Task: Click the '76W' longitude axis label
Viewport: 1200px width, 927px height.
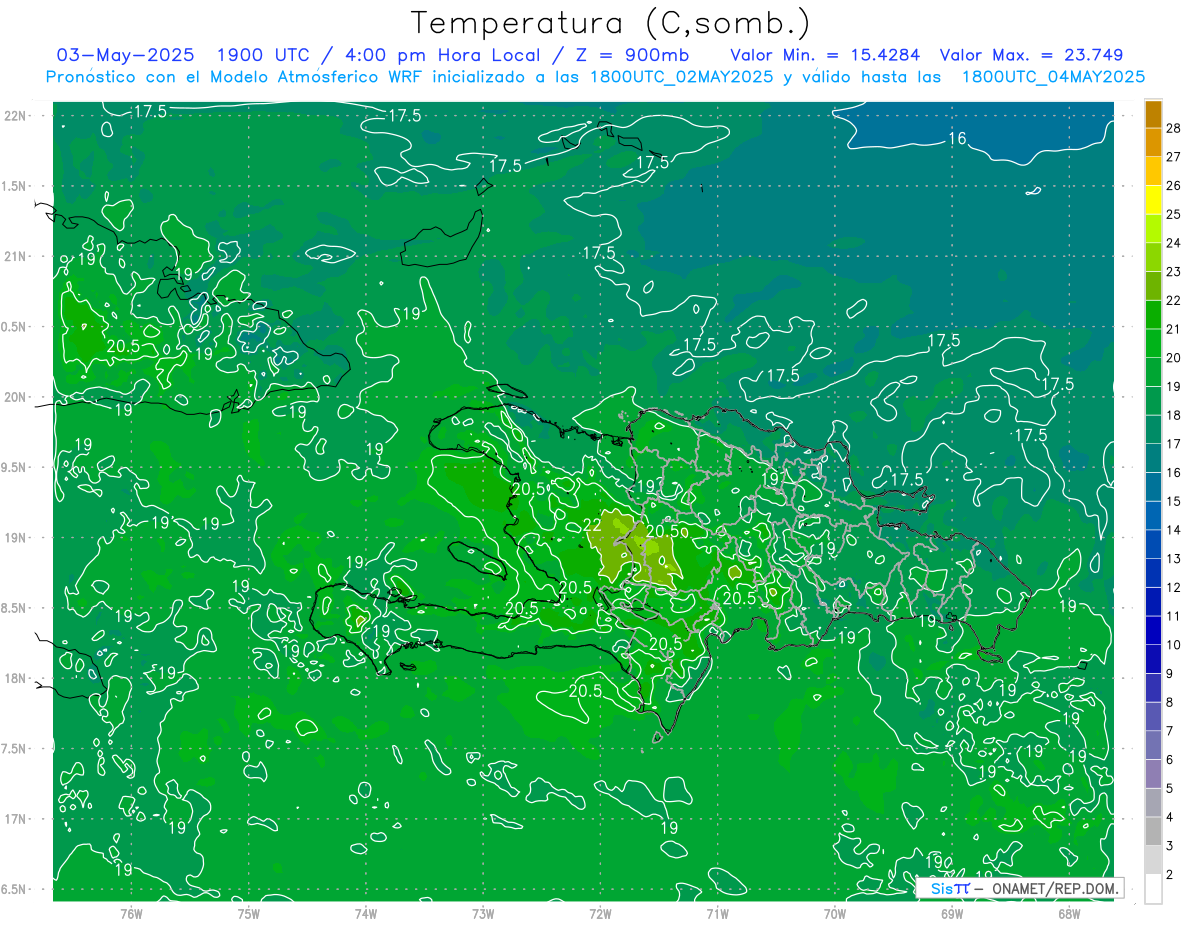Action: (x=131, y=913)
